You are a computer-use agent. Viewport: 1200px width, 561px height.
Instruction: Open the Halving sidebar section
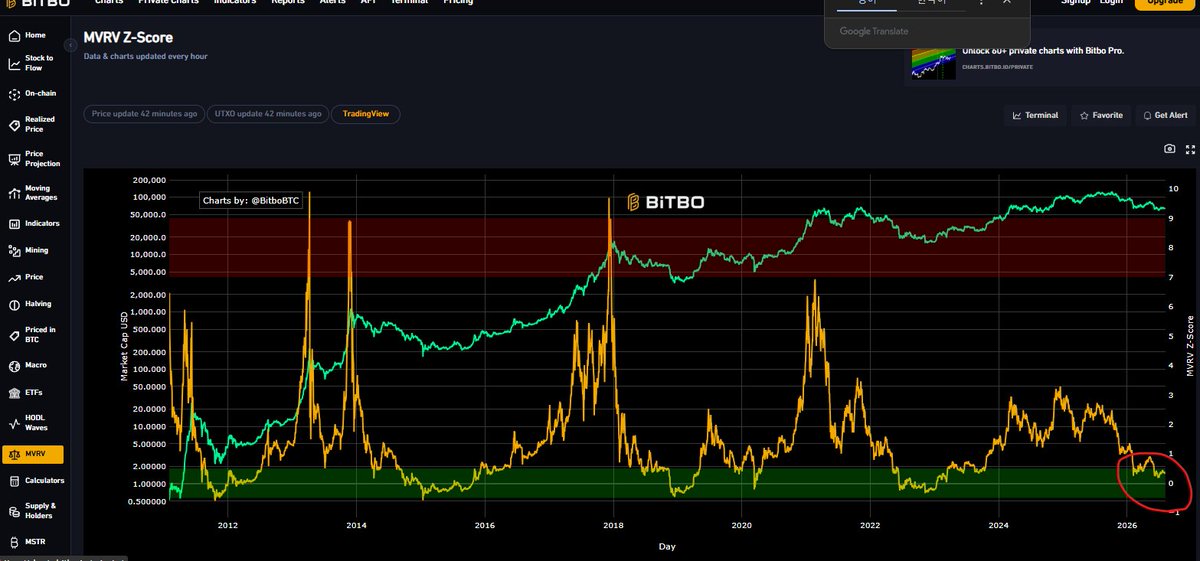[32, 304]
